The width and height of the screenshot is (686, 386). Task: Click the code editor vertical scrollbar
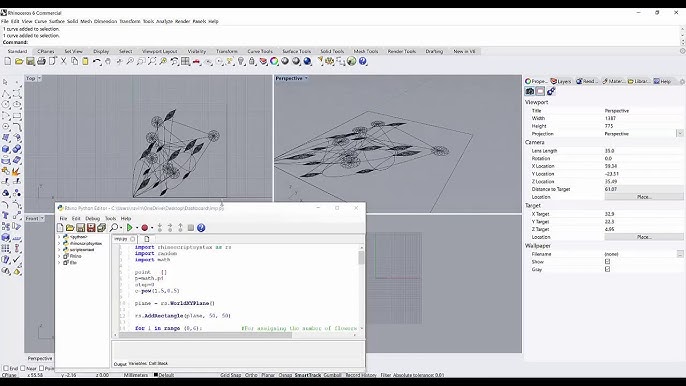[x=361, y=289]
